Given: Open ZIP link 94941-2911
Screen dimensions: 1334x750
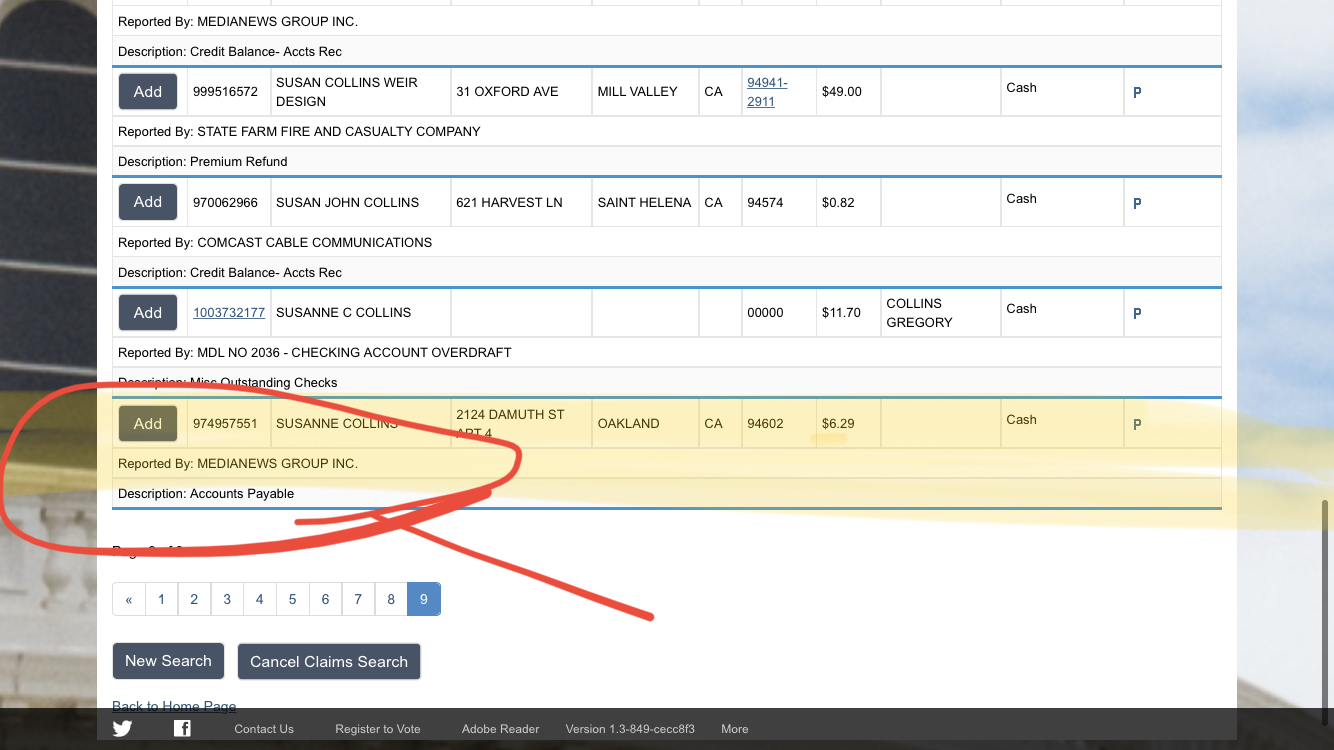Looking at the screenshot, I should click(x=767, y=92).
